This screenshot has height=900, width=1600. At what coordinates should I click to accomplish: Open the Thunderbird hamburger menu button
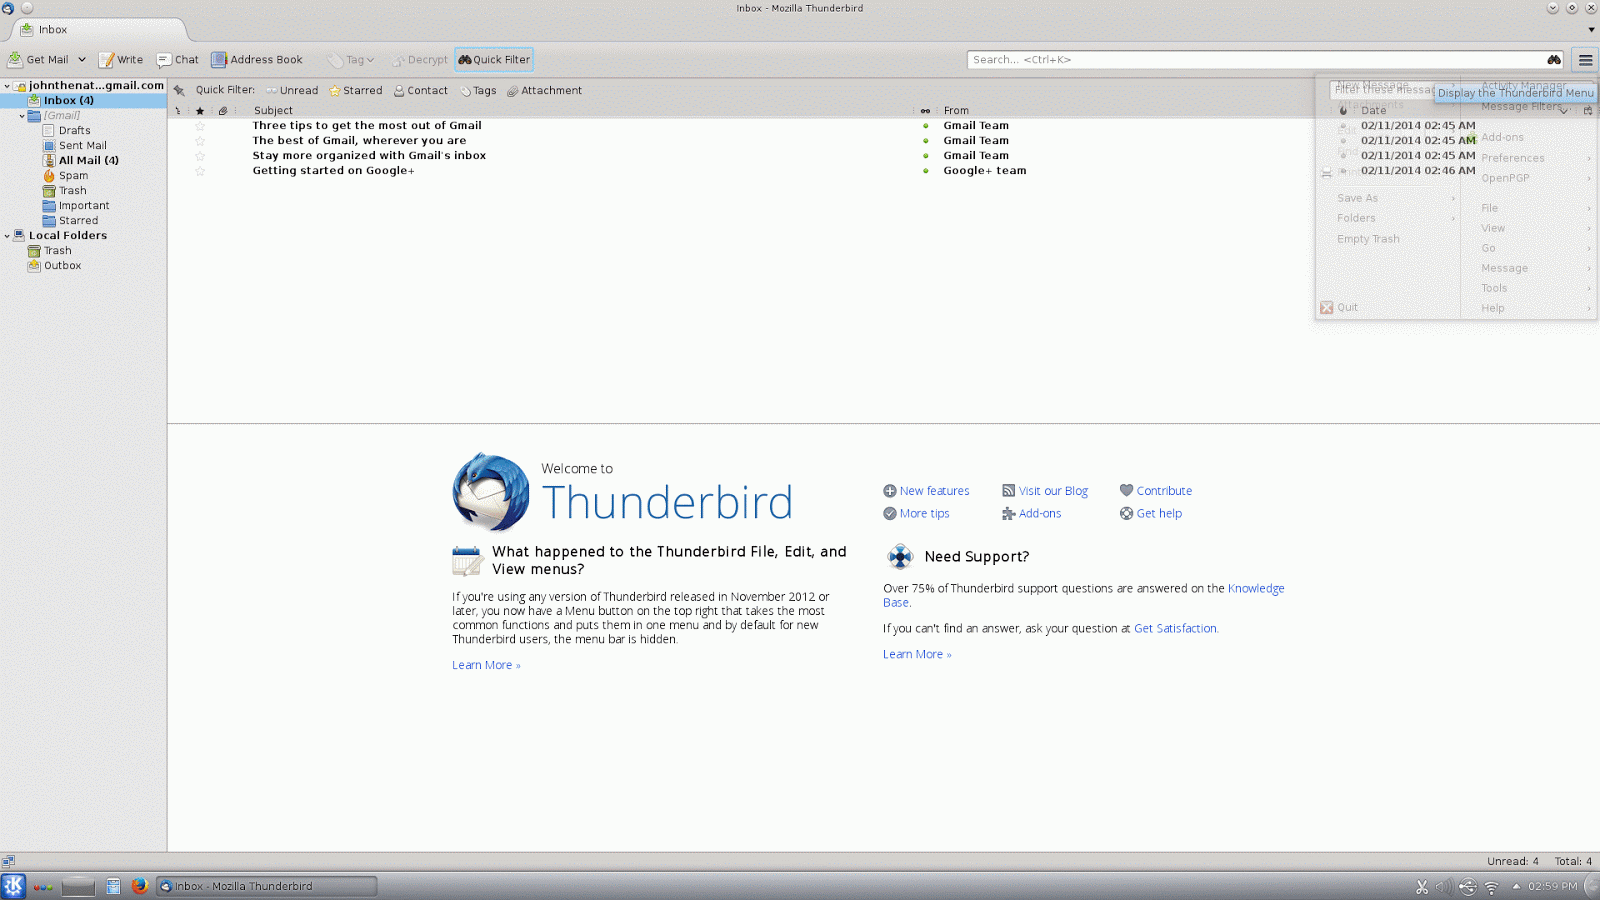(x=1585, y=60)
